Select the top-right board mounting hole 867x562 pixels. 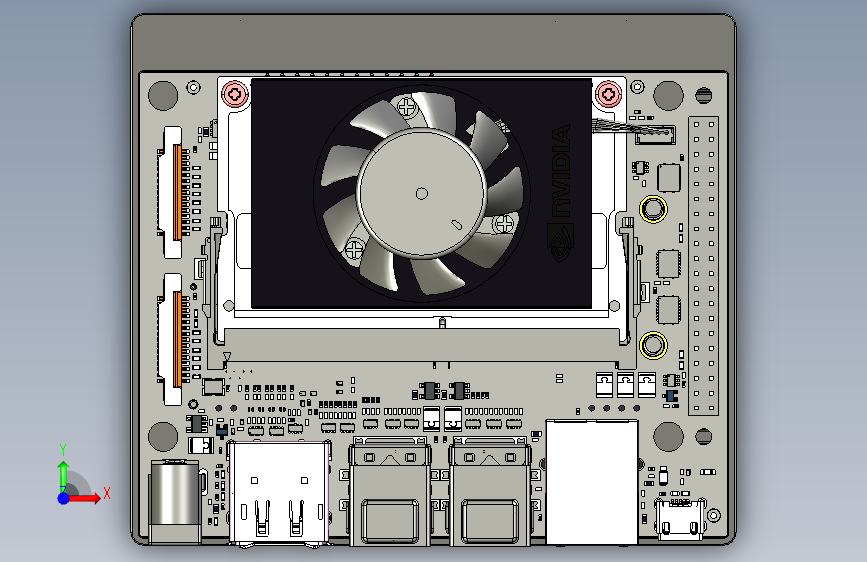[x=668, y=95]
